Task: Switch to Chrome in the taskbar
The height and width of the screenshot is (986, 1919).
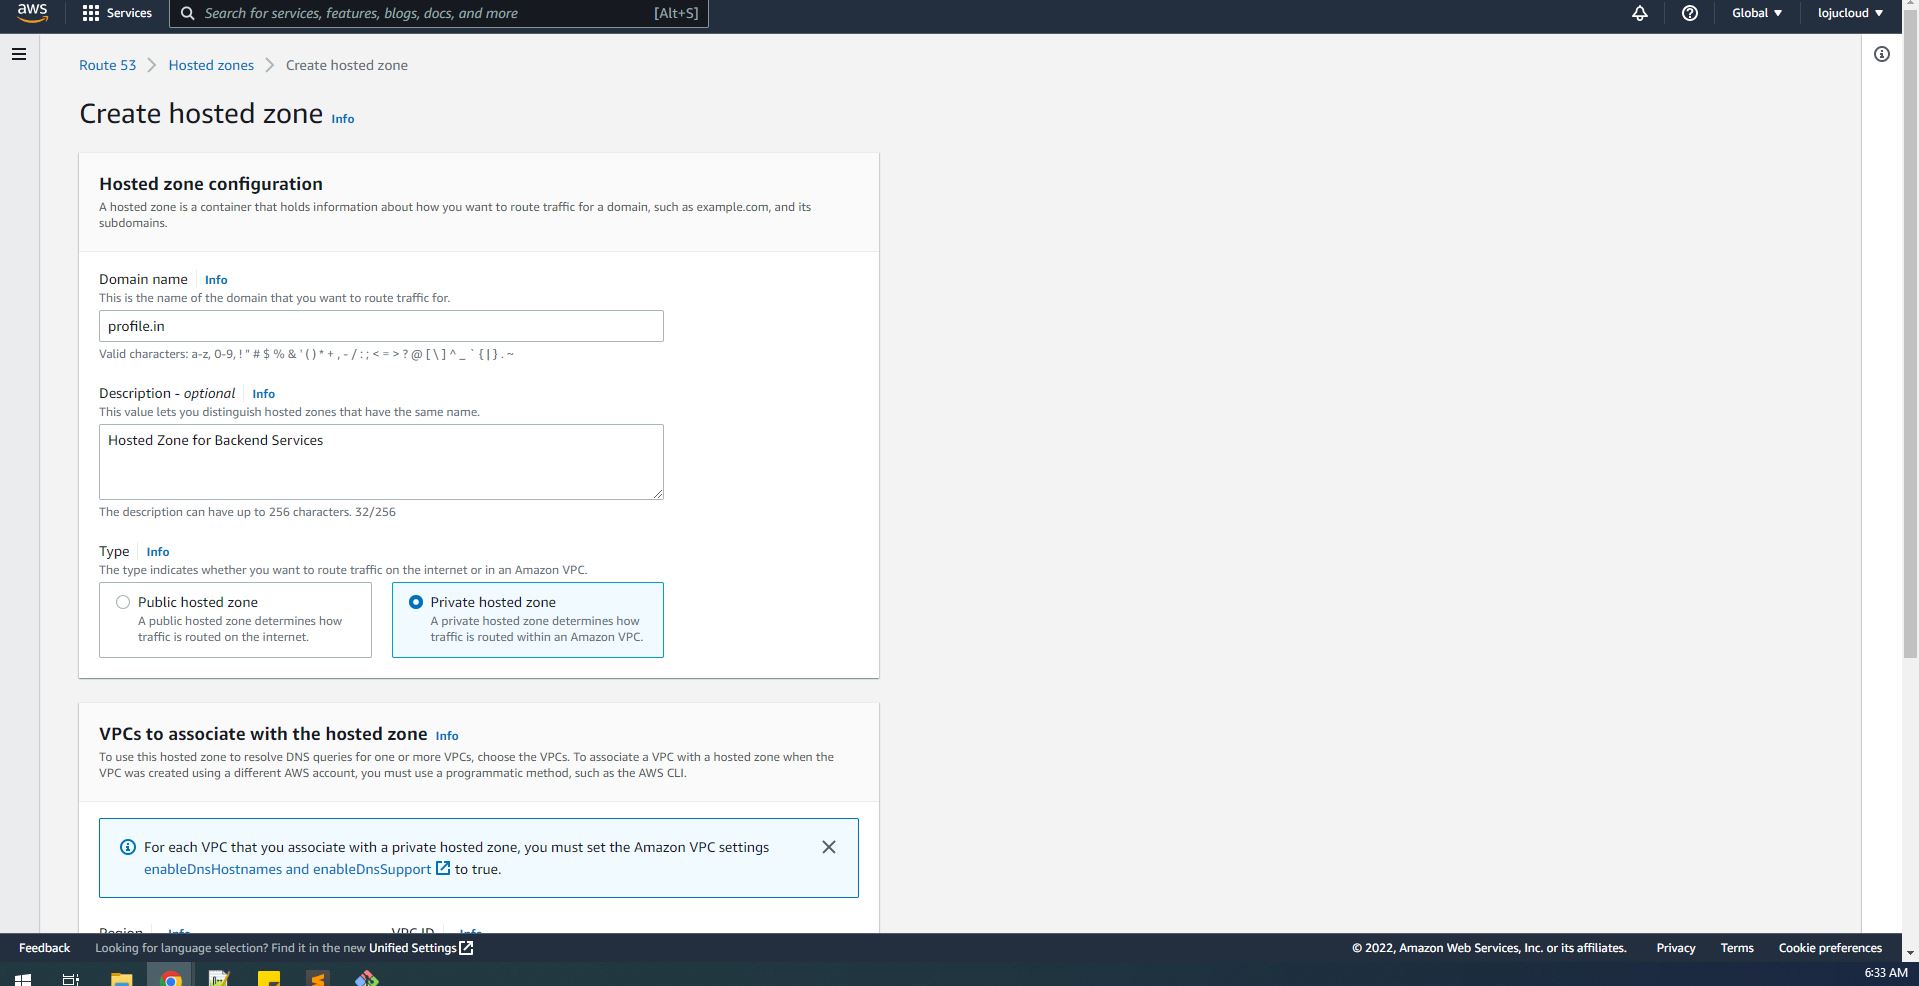Action: 171,977
